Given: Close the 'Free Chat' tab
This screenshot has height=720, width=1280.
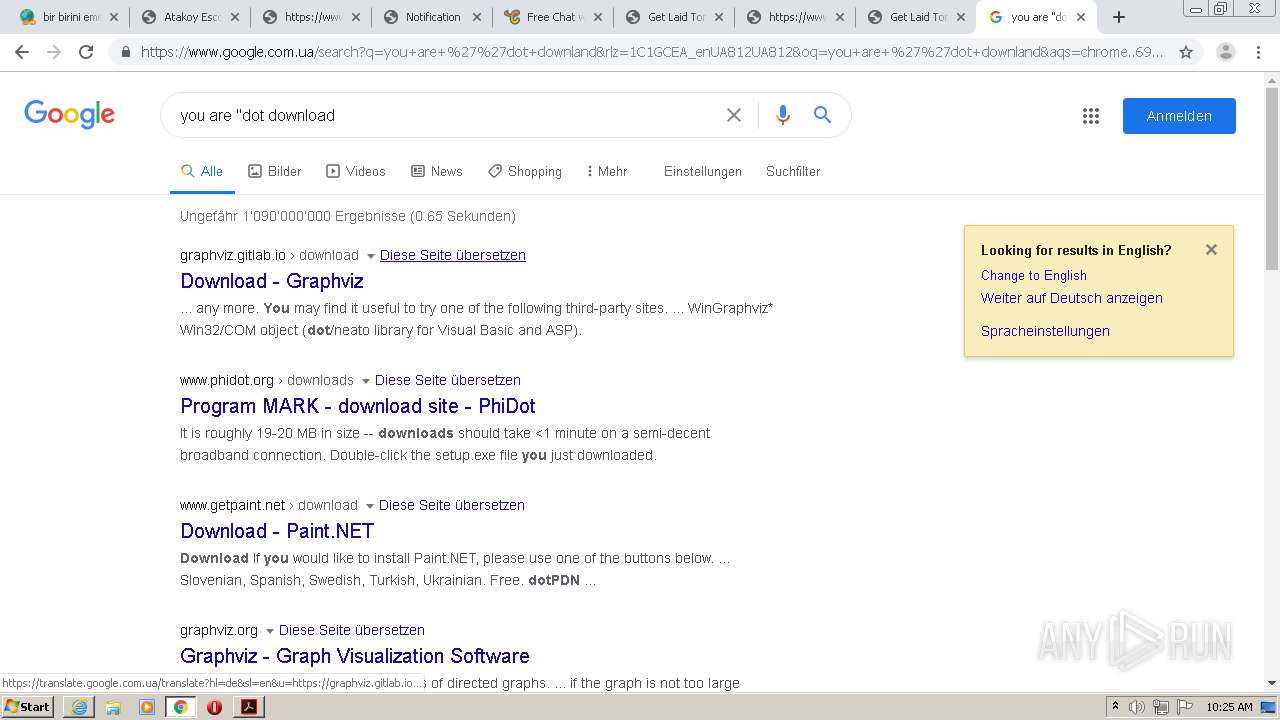Looking at the screenshot, I should tap(597, 17).
